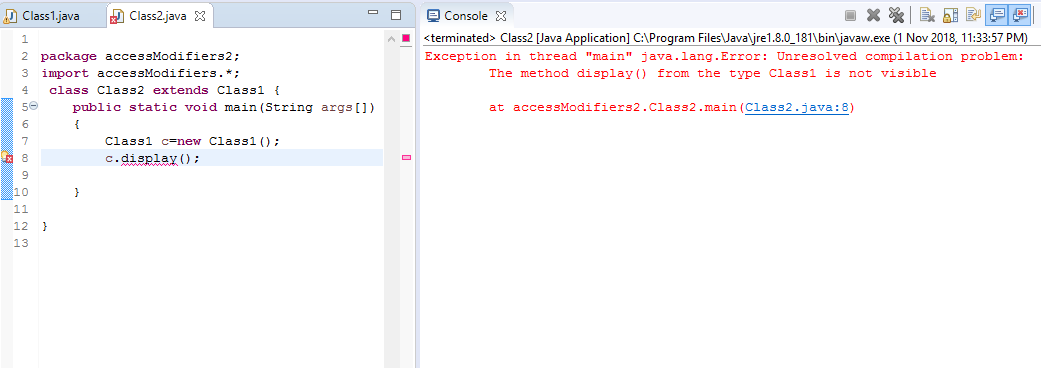
Task: Select the Console view tab
Action: [465, 15]
